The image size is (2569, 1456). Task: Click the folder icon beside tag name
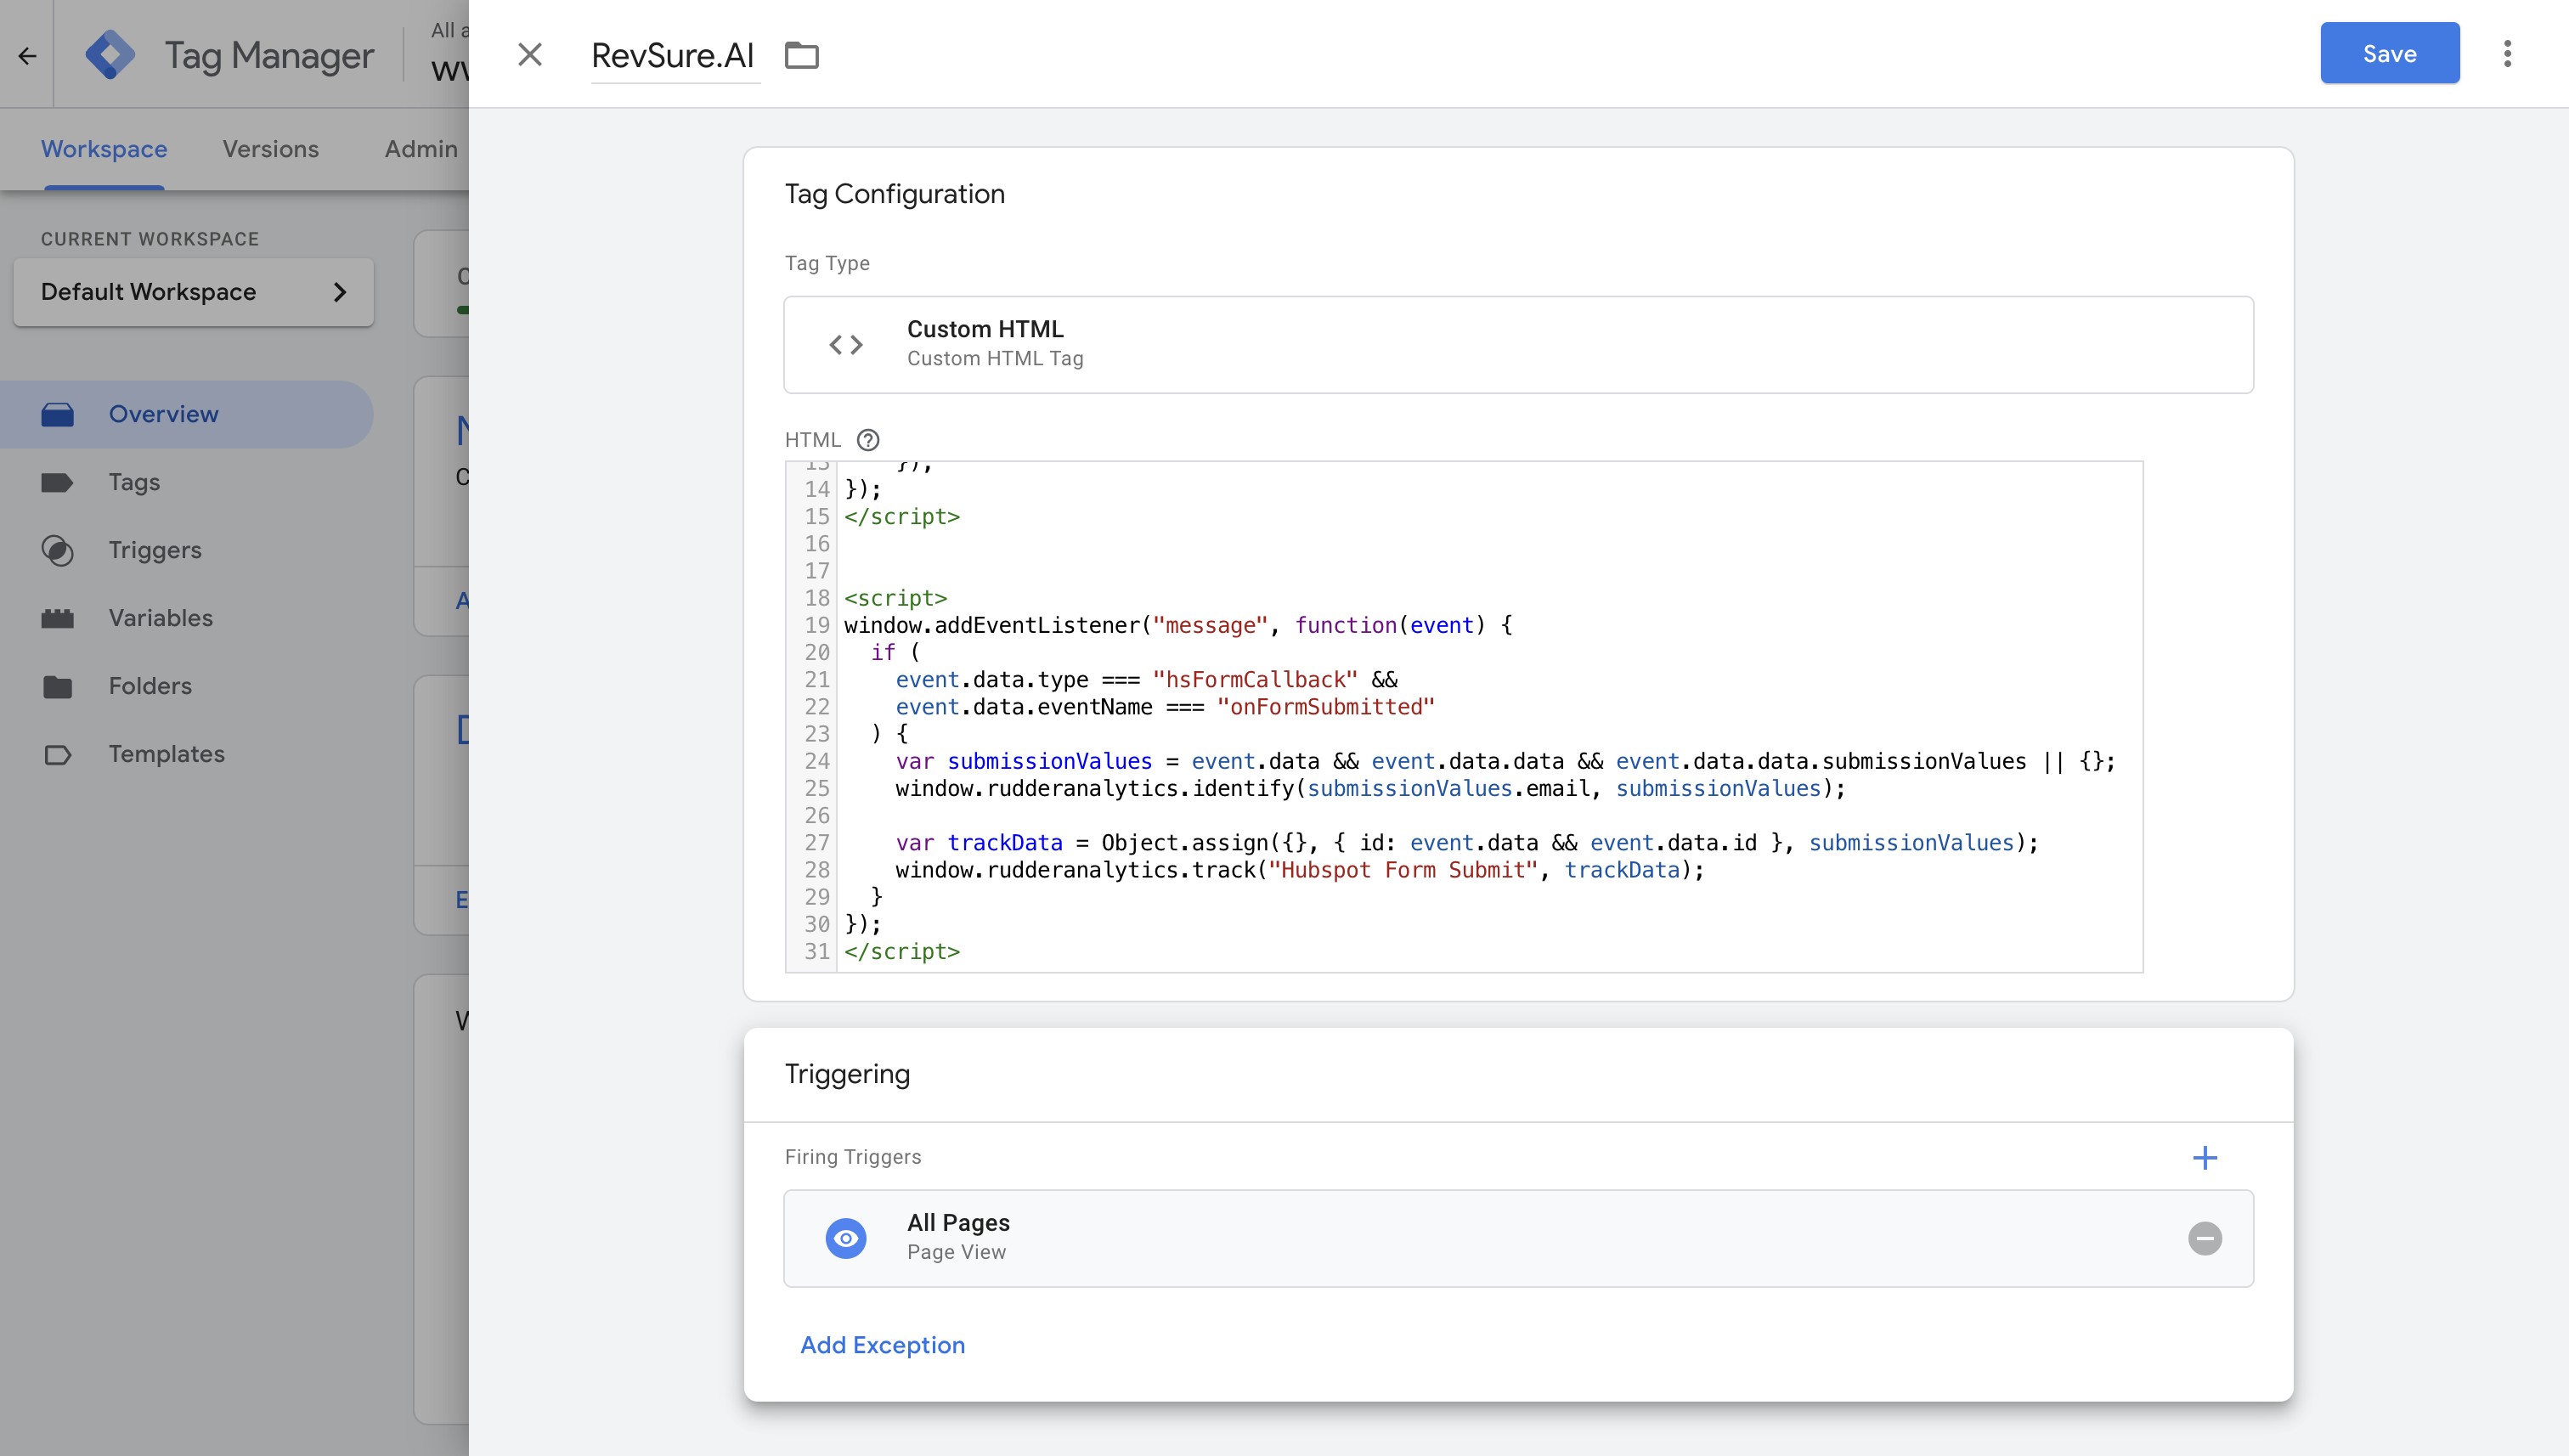point(801,55)
